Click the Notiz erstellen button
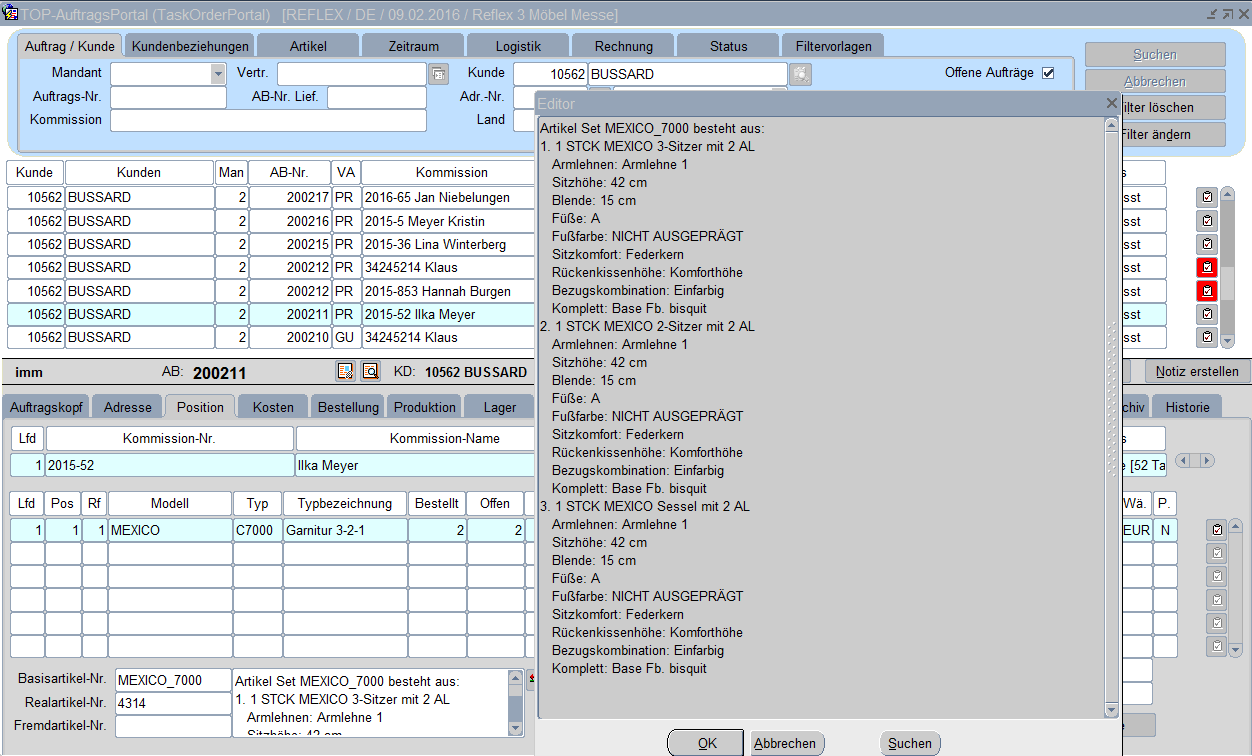The height and width of the screenshot is (756, 1252). 1197,371
